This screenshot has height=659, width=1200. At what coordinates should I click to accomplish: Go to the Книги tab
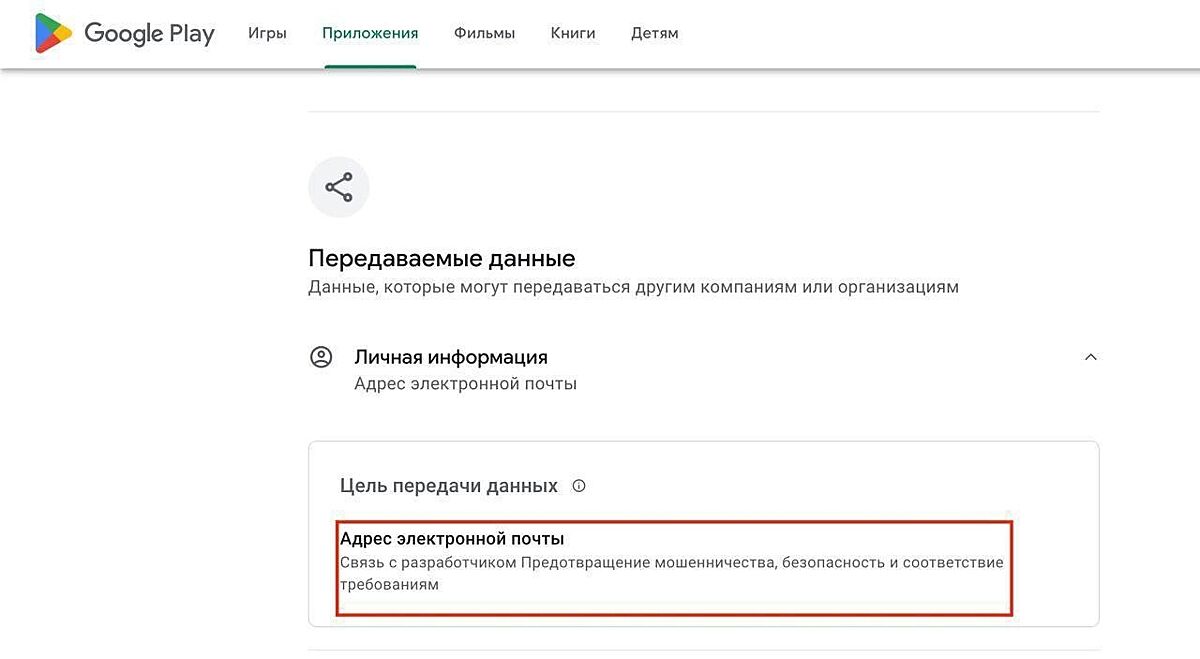pyautogui.click(x=573, y=33)
